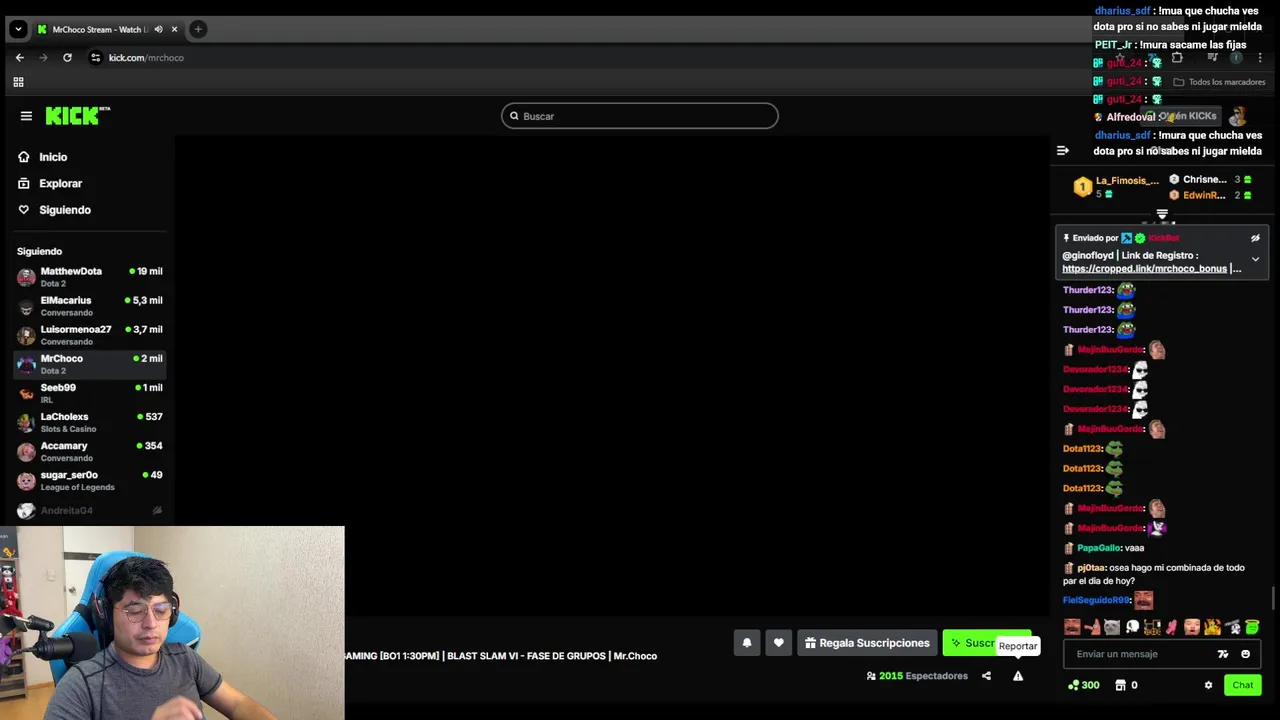
Task: Open the chat shop store icon
Action: click(1120, 685)
